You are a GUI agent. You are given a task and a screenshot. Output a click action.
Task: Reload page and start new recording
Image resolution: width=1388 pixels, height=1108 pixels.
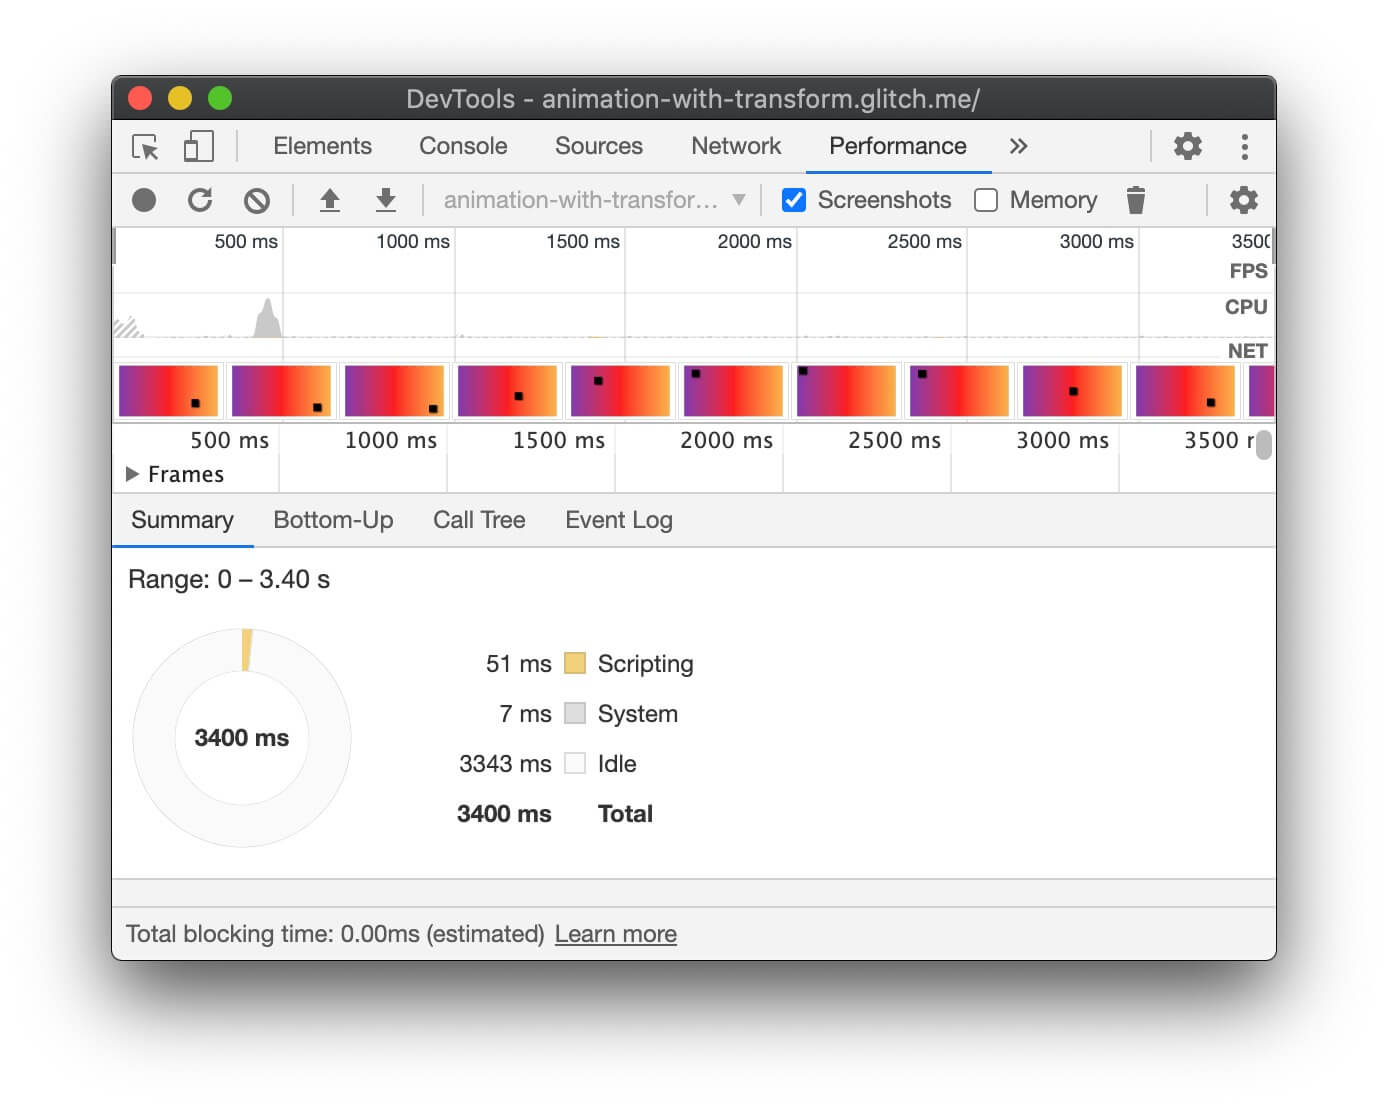click(x=200, y=200)
